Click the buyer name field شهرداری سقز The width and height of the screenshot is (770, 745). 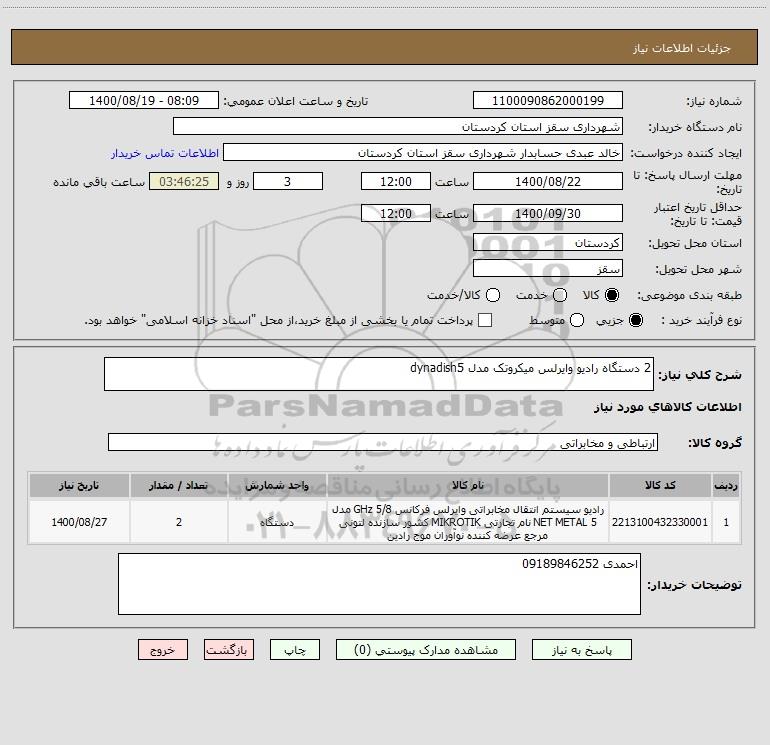click(x=398, y=127)
